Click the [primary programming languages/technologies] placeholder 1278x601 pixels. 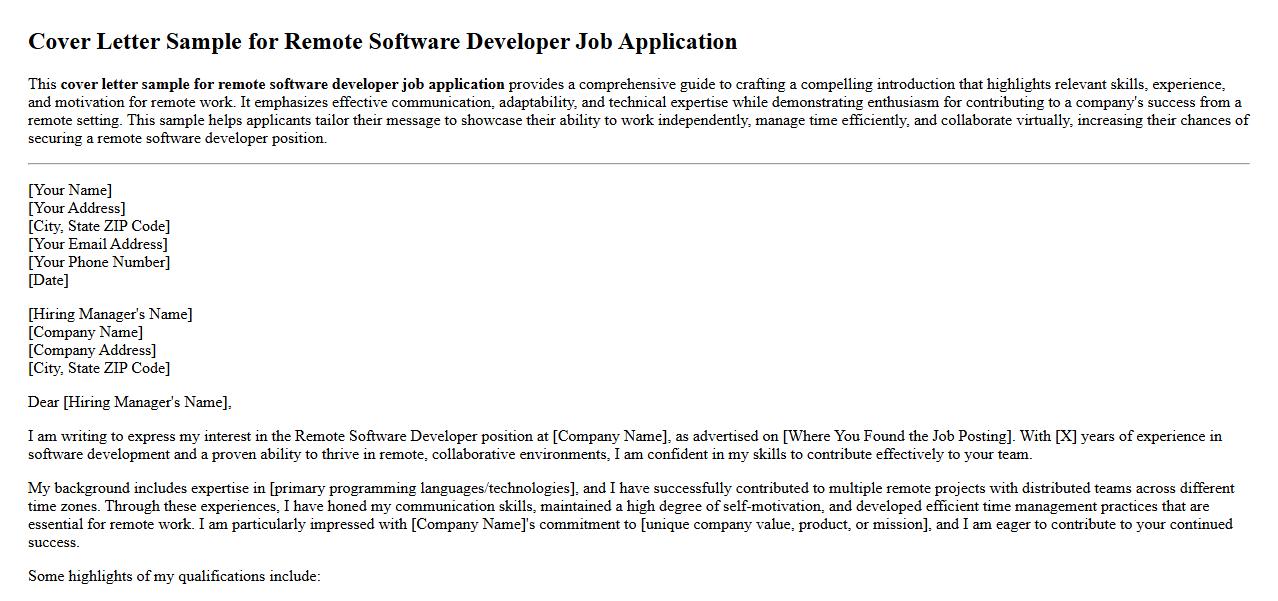[423, 488]
